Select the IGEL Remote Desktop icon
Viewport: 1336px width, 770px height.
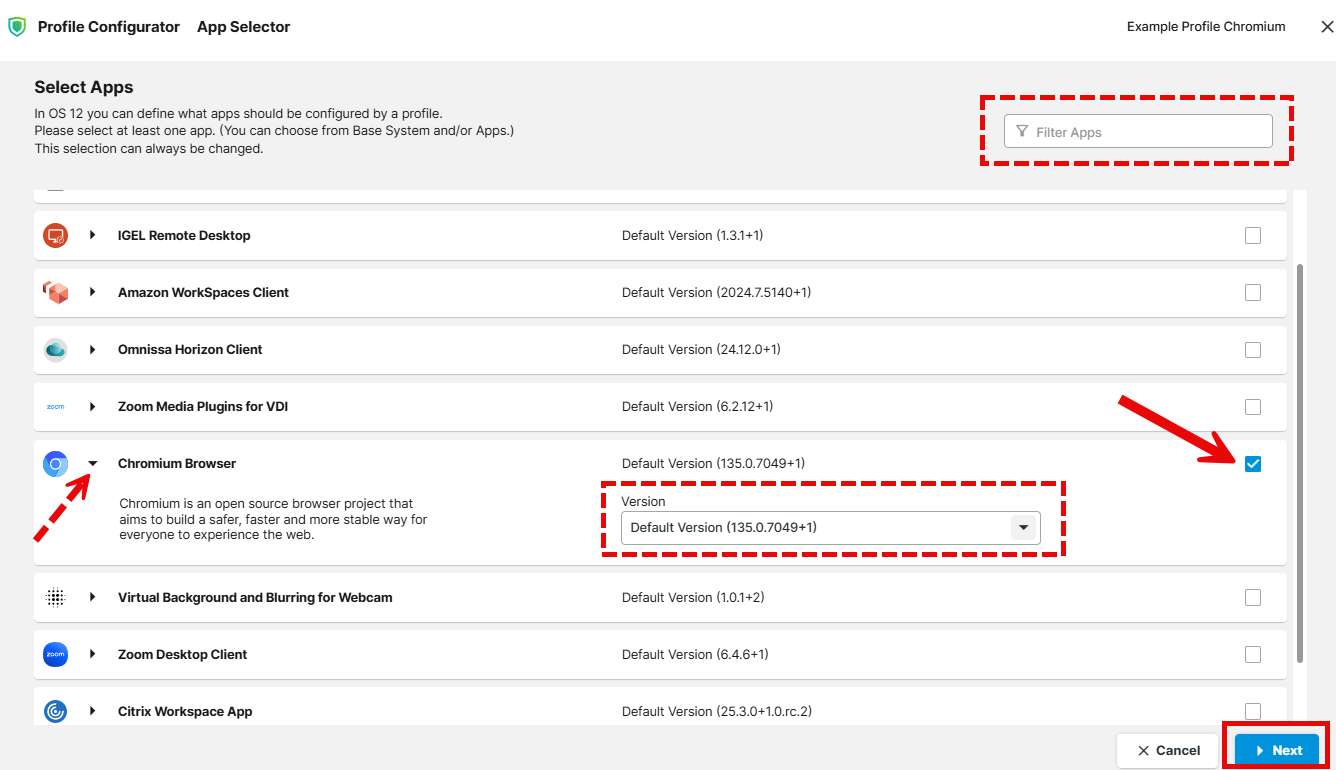(x=55, y=235)
